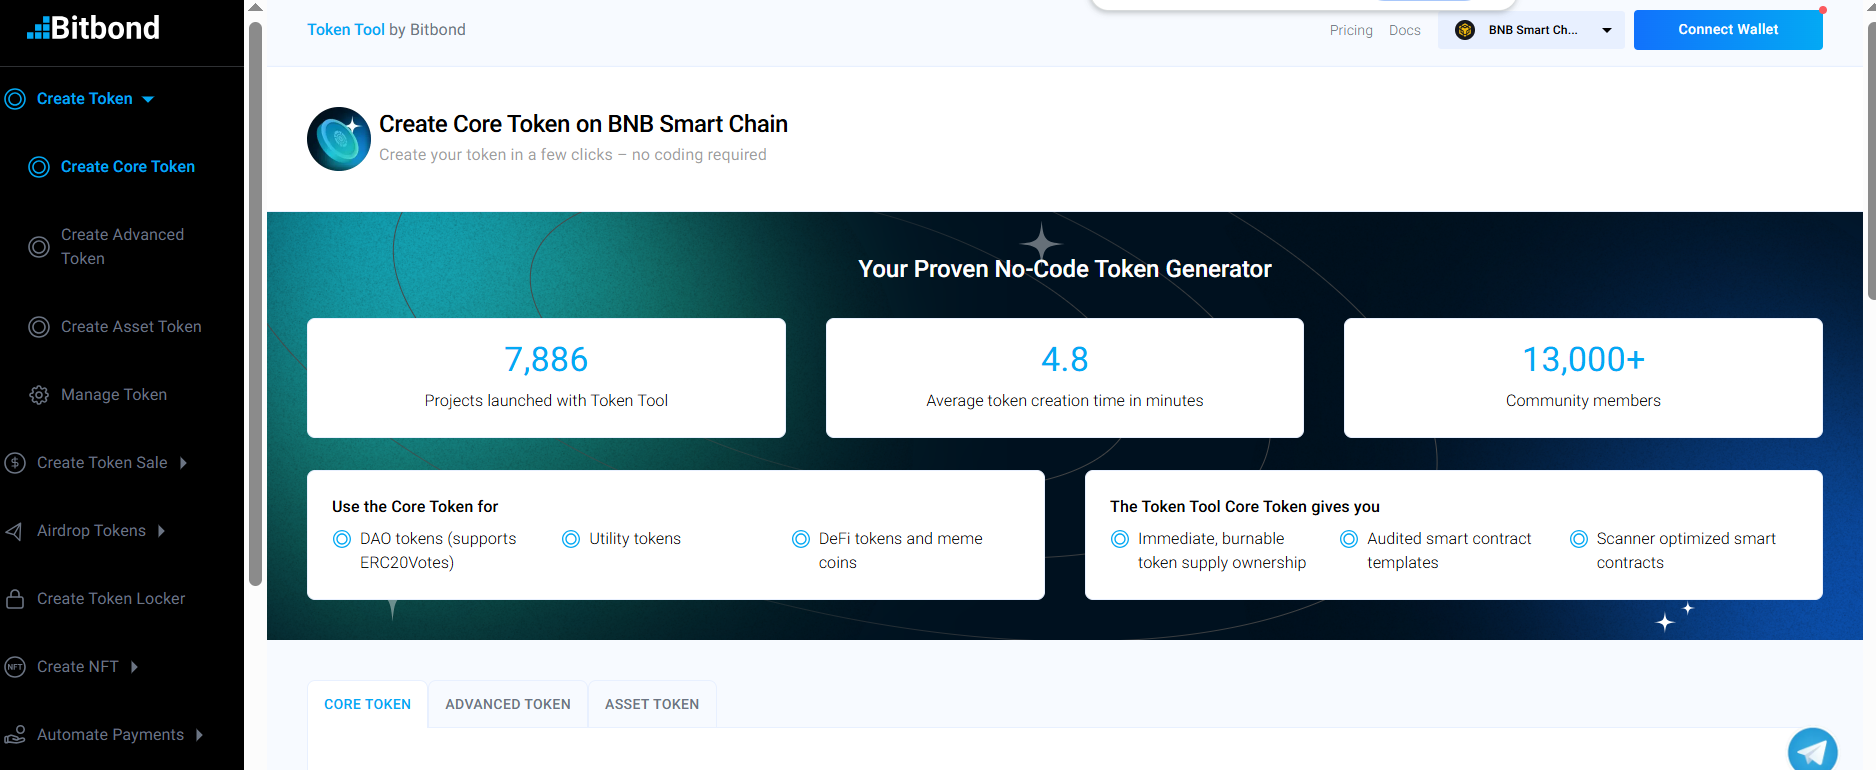Select the Create Token sidebar heading

85,99
